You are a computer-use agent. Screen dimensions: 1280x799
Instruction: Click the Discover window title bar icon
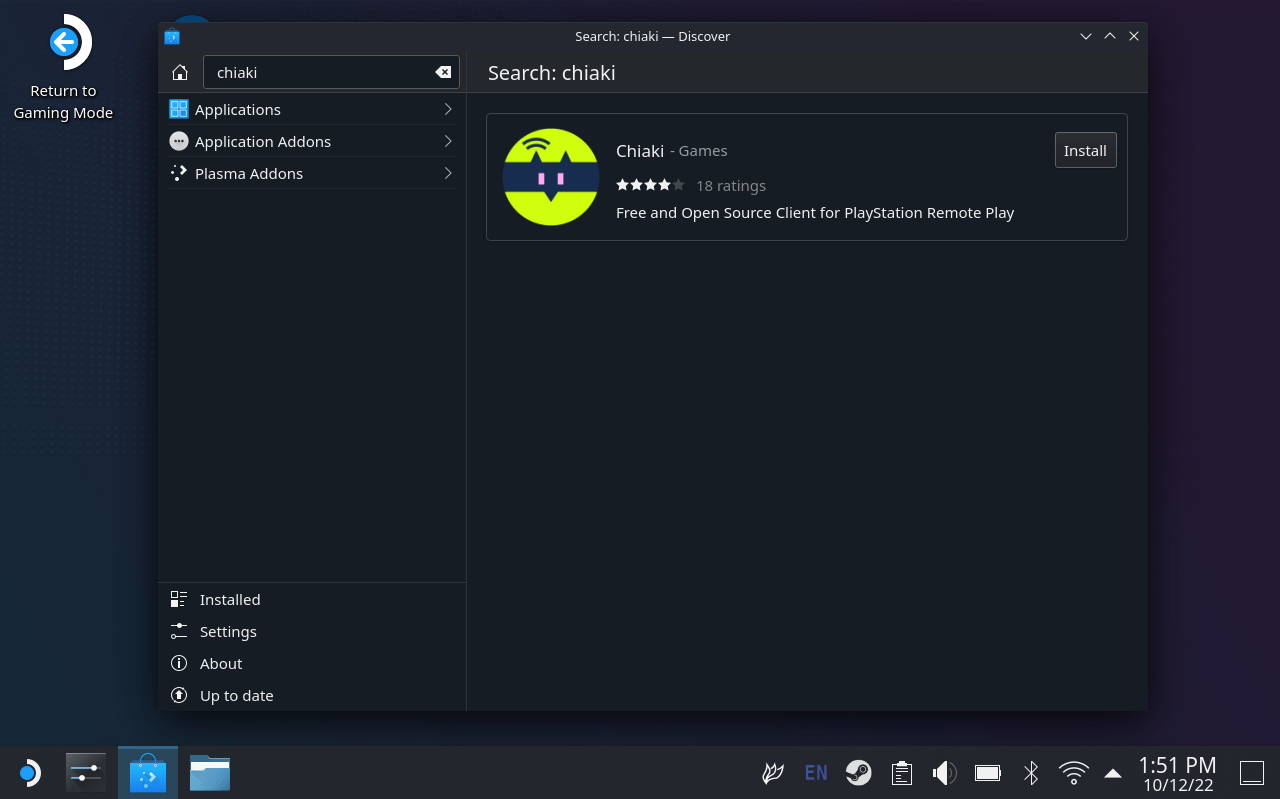[x=172, y=36]
